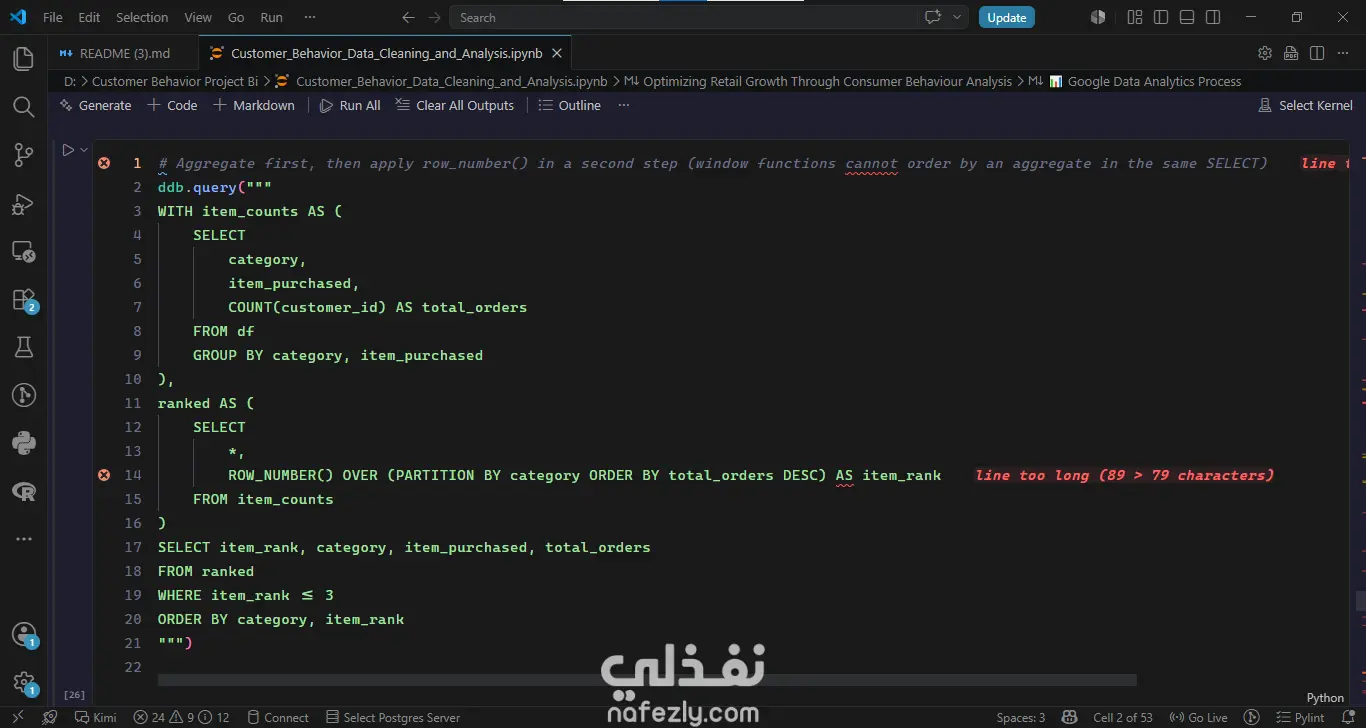Split the editor to the right
The height and width of the screenshot is (728, 1366).
point(1317,53)
